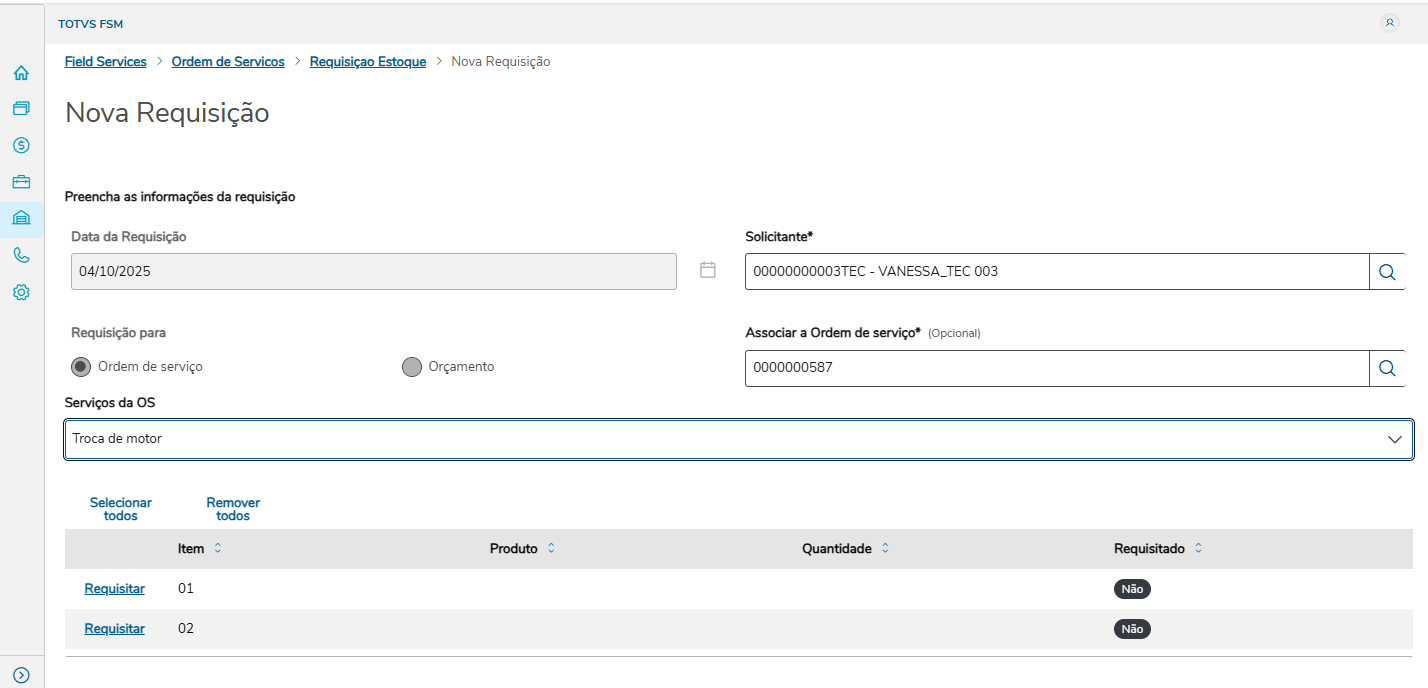Open the calendar date picker icon
The image size is (1428, 688).
708,270
